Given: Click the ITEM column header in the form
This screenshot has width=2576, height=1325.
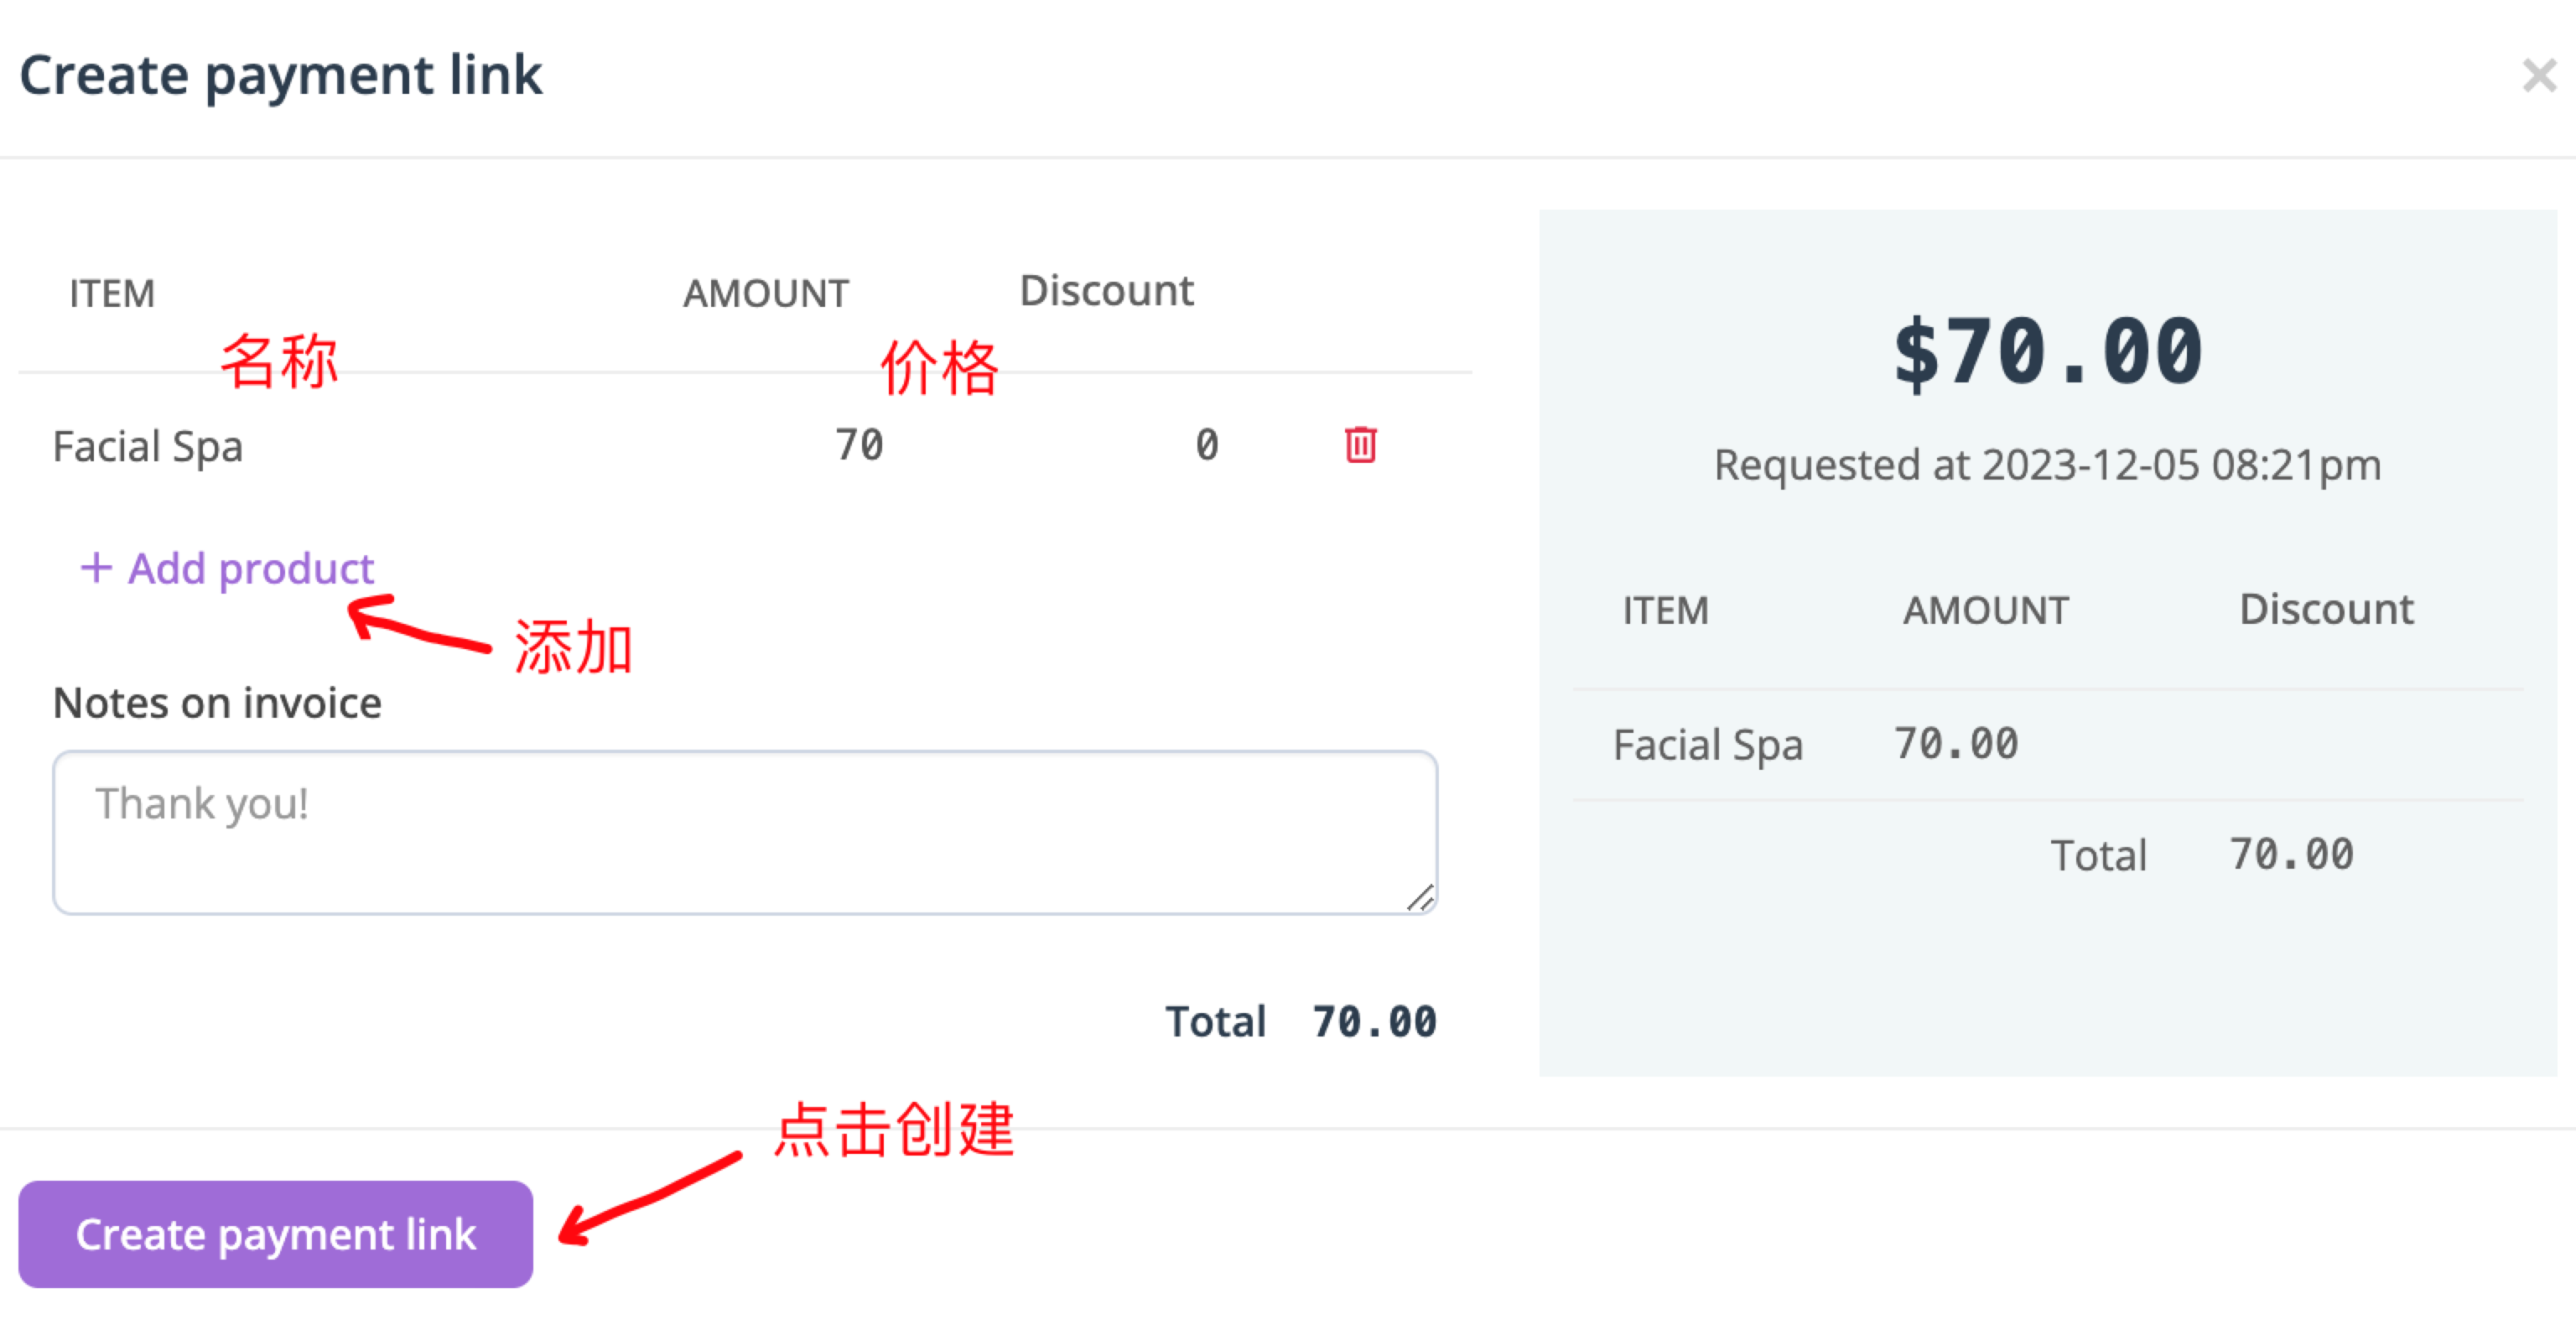Looking at the screenshot, I should (x=111, y=294).
